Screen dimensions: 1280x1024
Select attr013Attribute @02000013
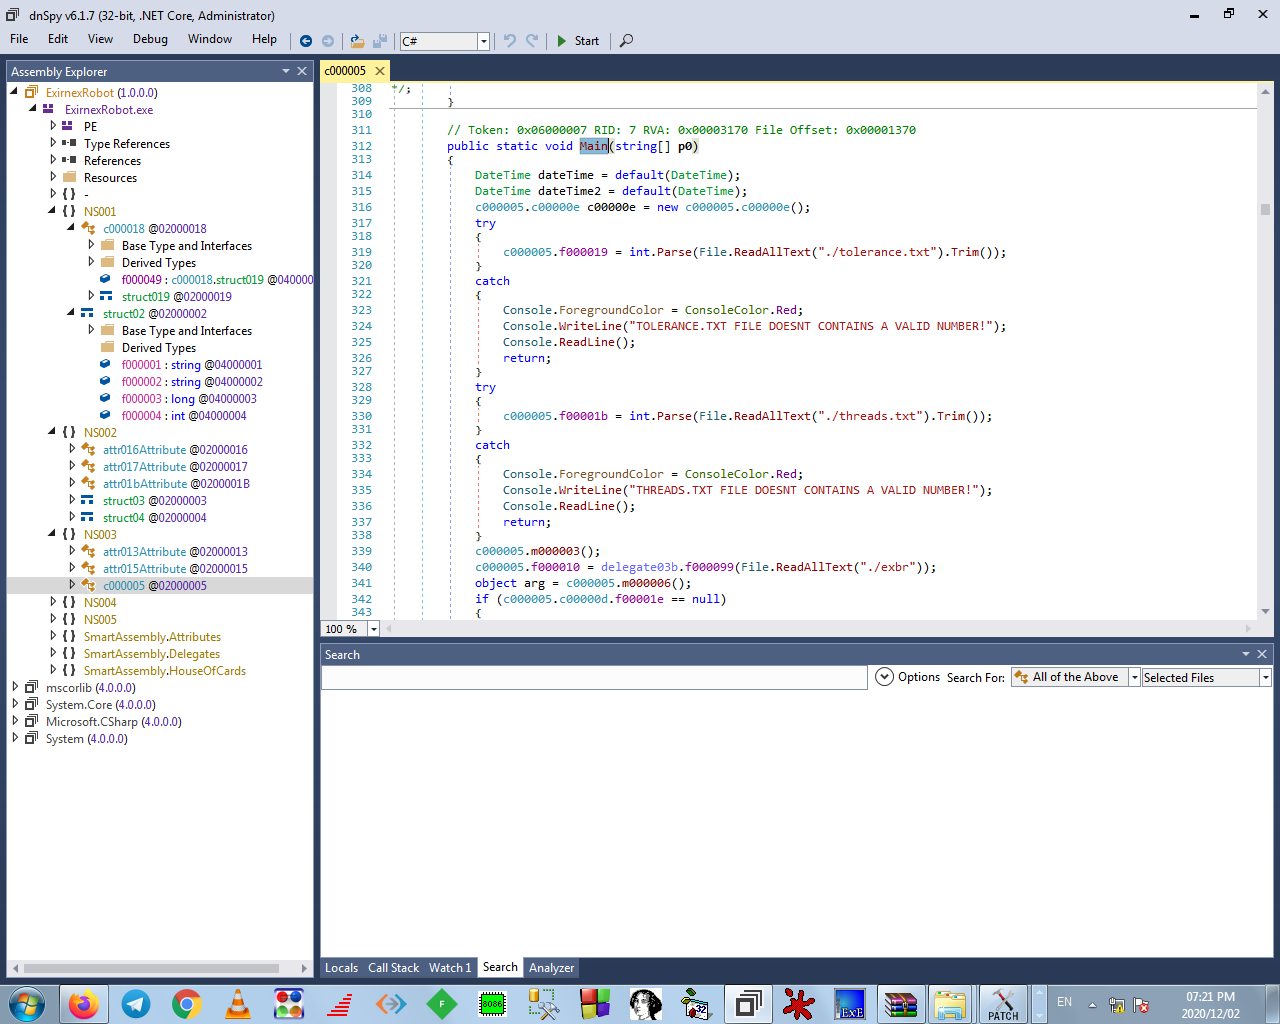[175, 552]
